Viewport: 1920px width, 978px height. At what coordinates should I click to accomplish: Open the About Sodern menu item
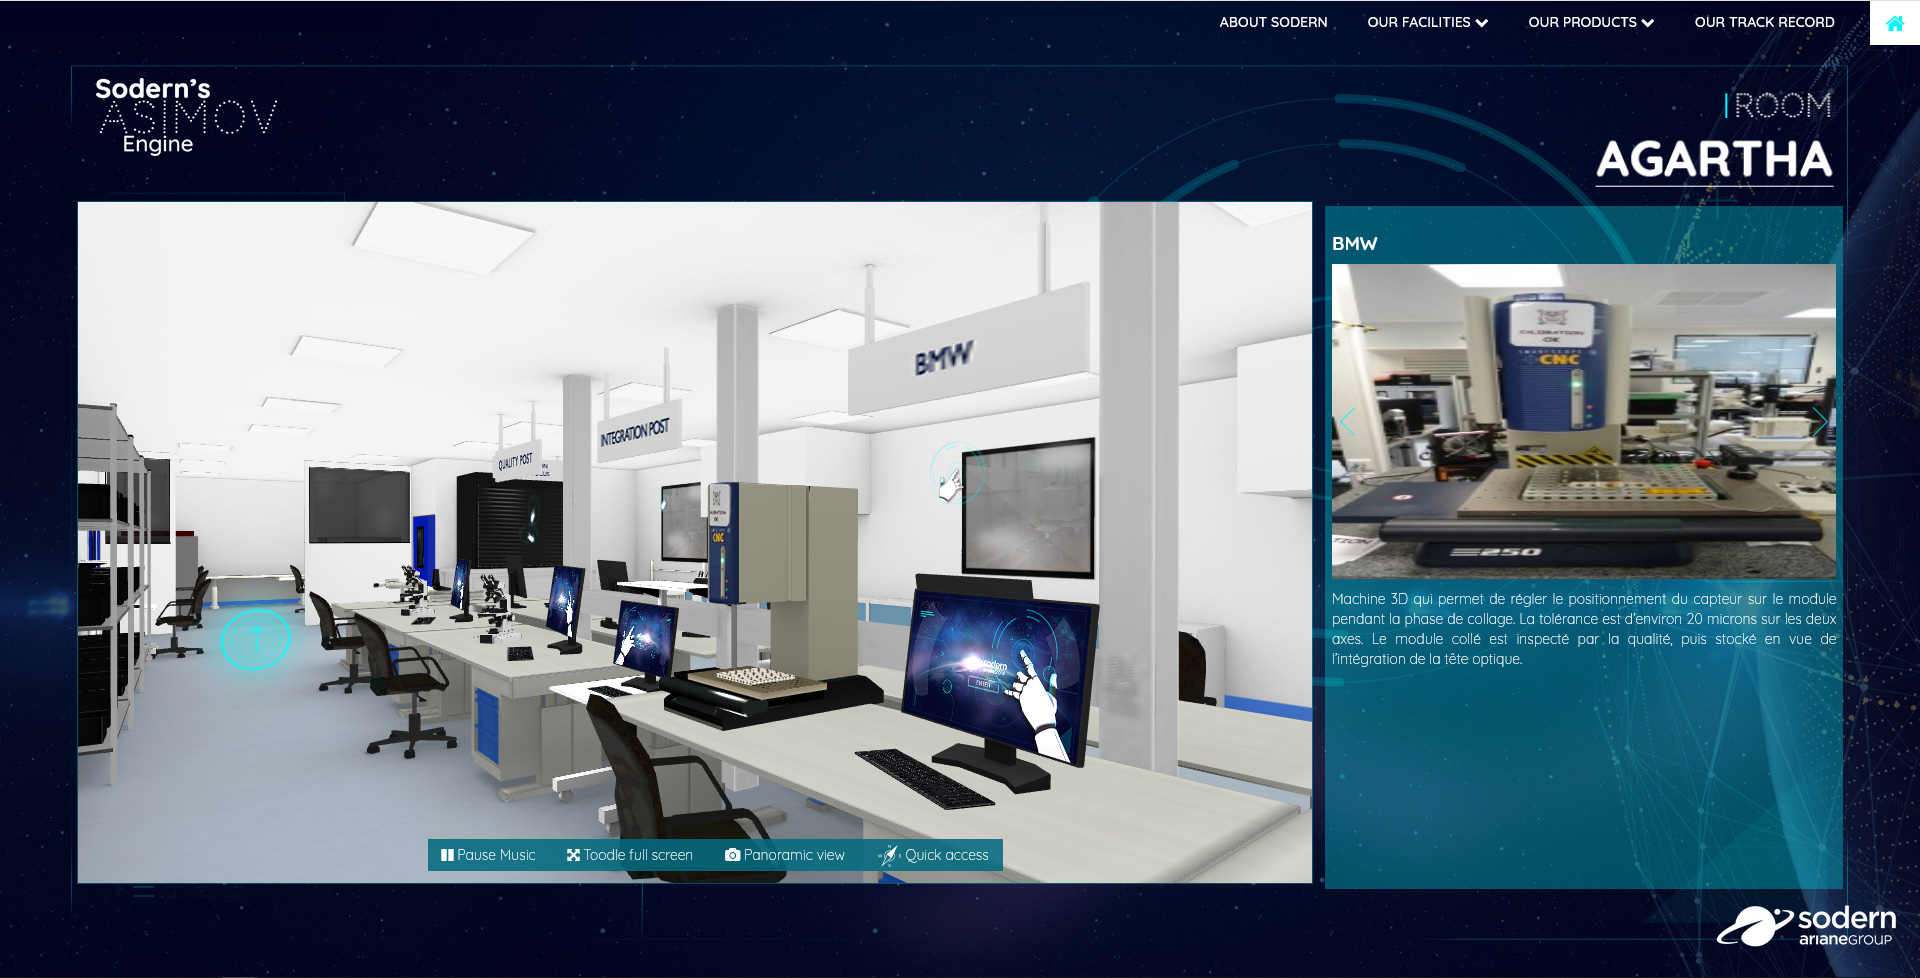coord(1273,22)
